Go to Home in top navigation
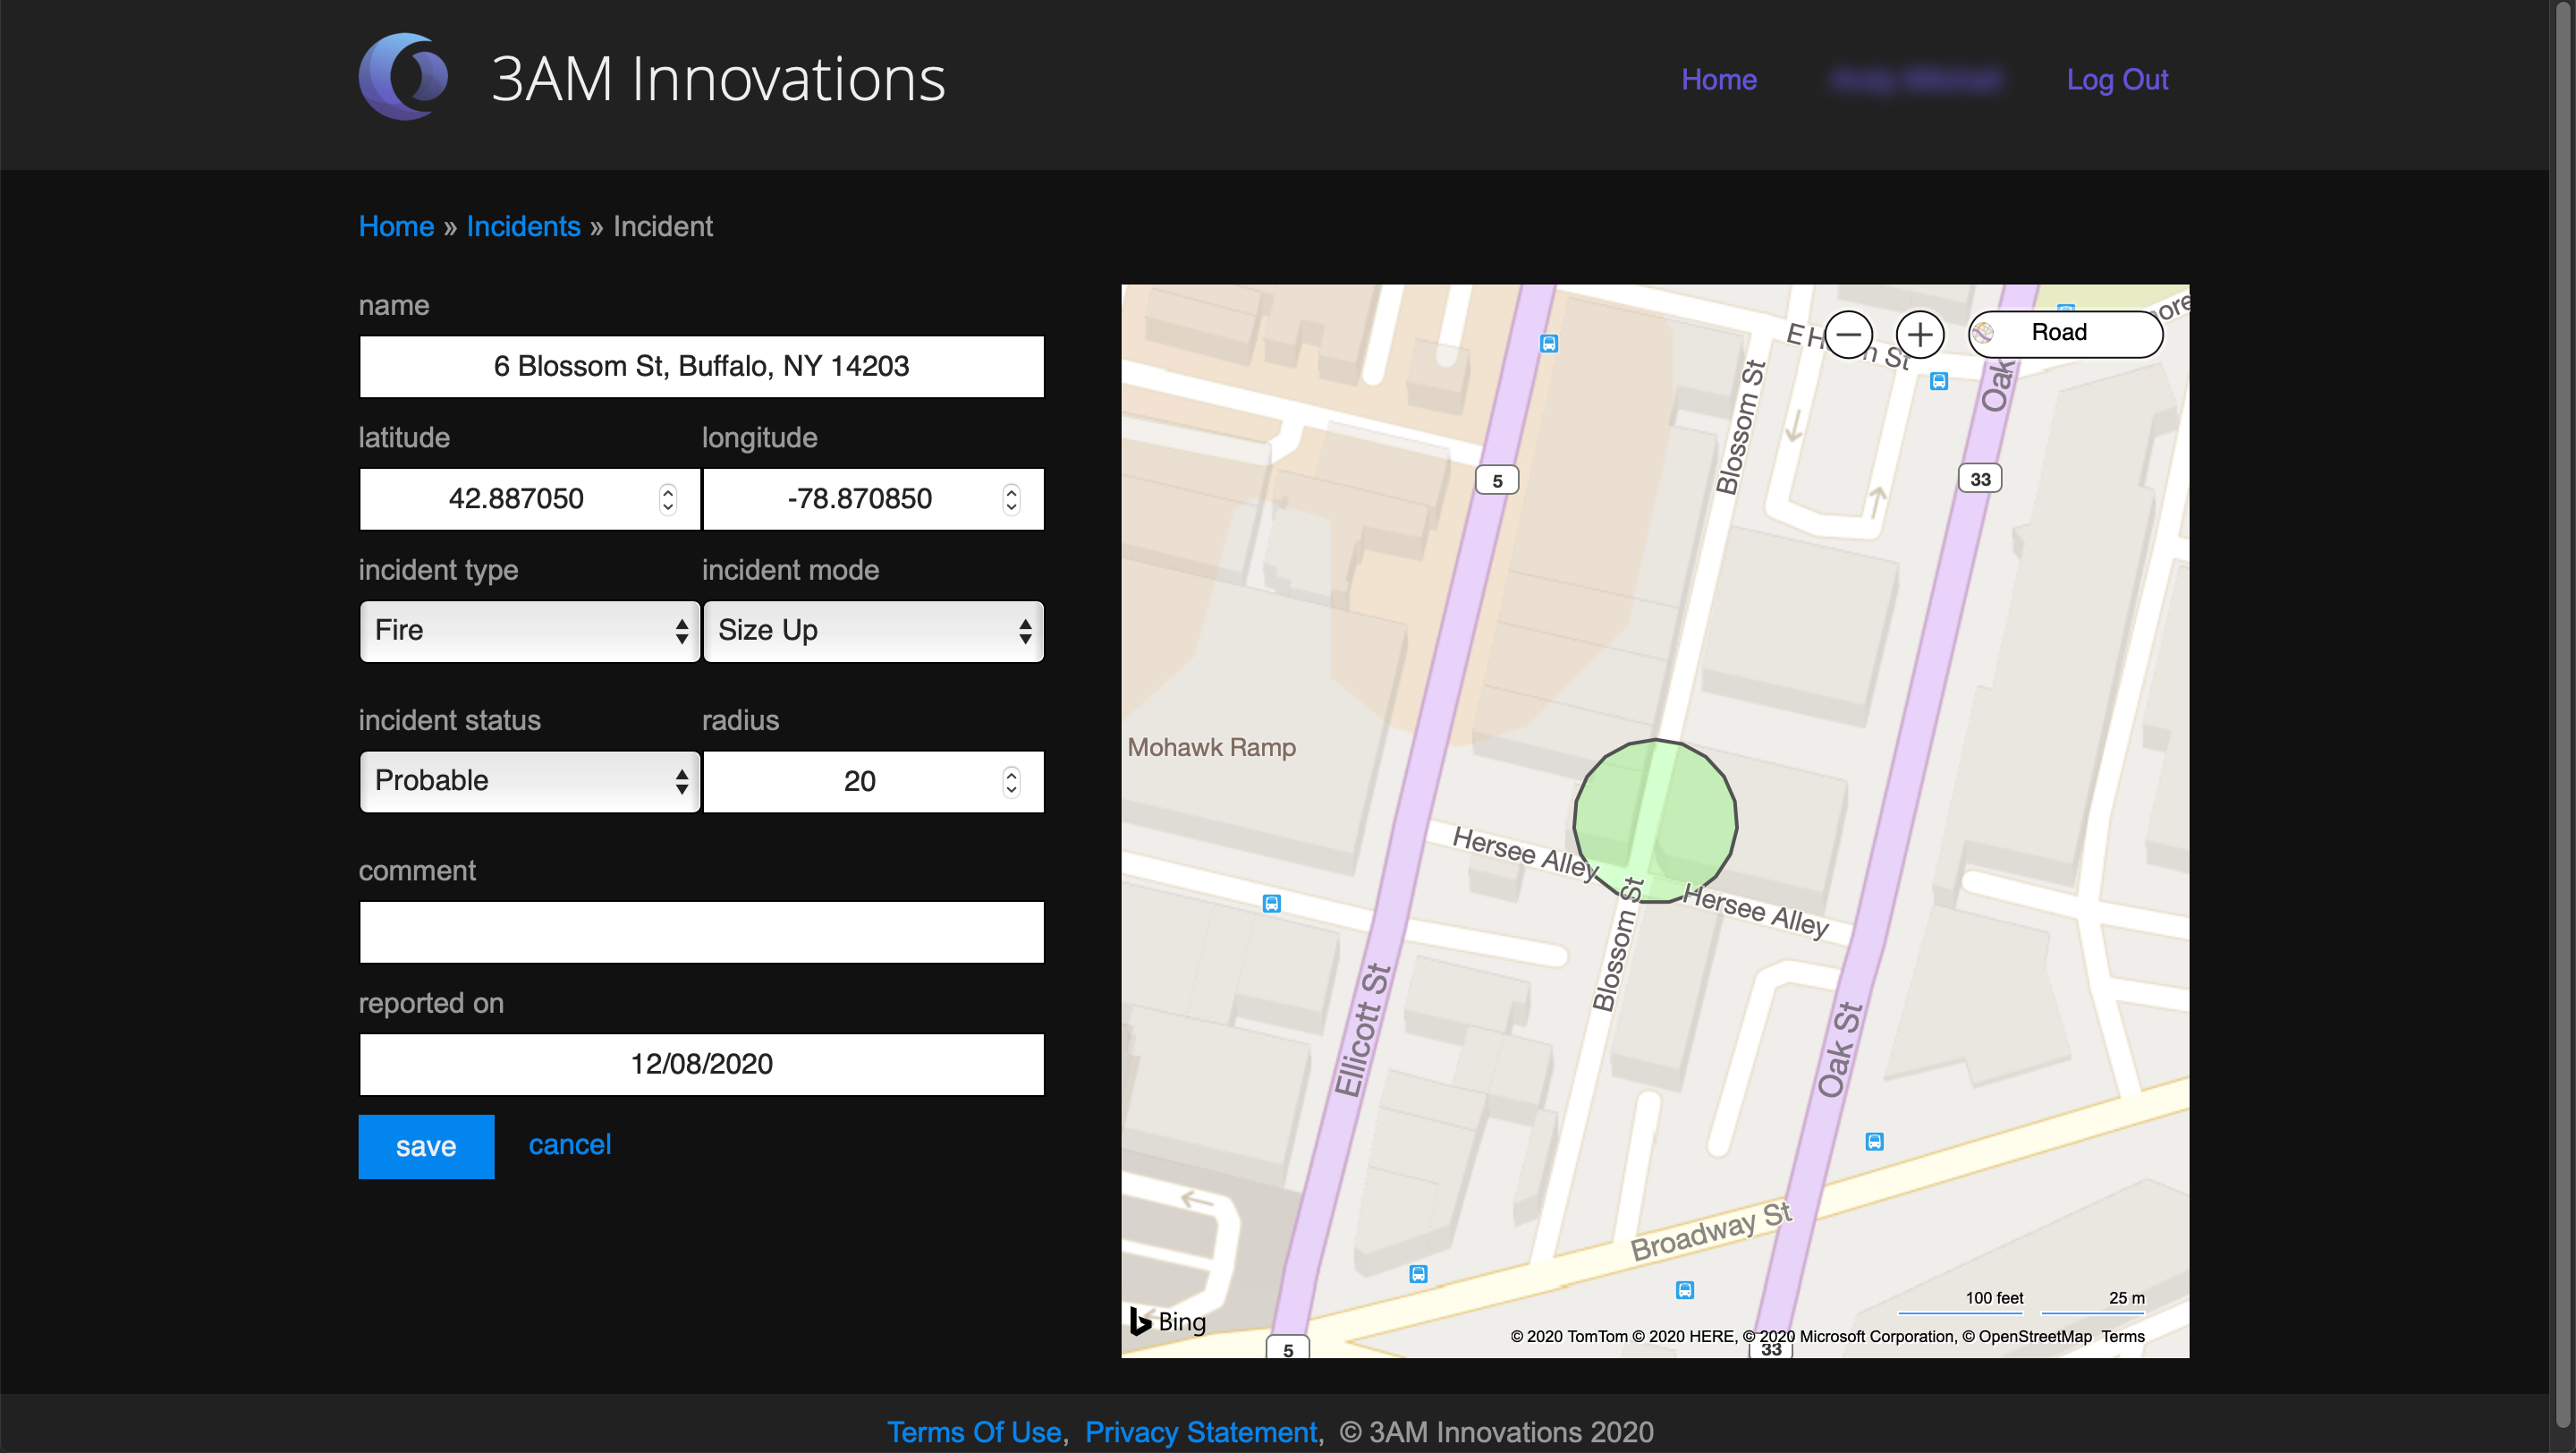 [1718, 79]
